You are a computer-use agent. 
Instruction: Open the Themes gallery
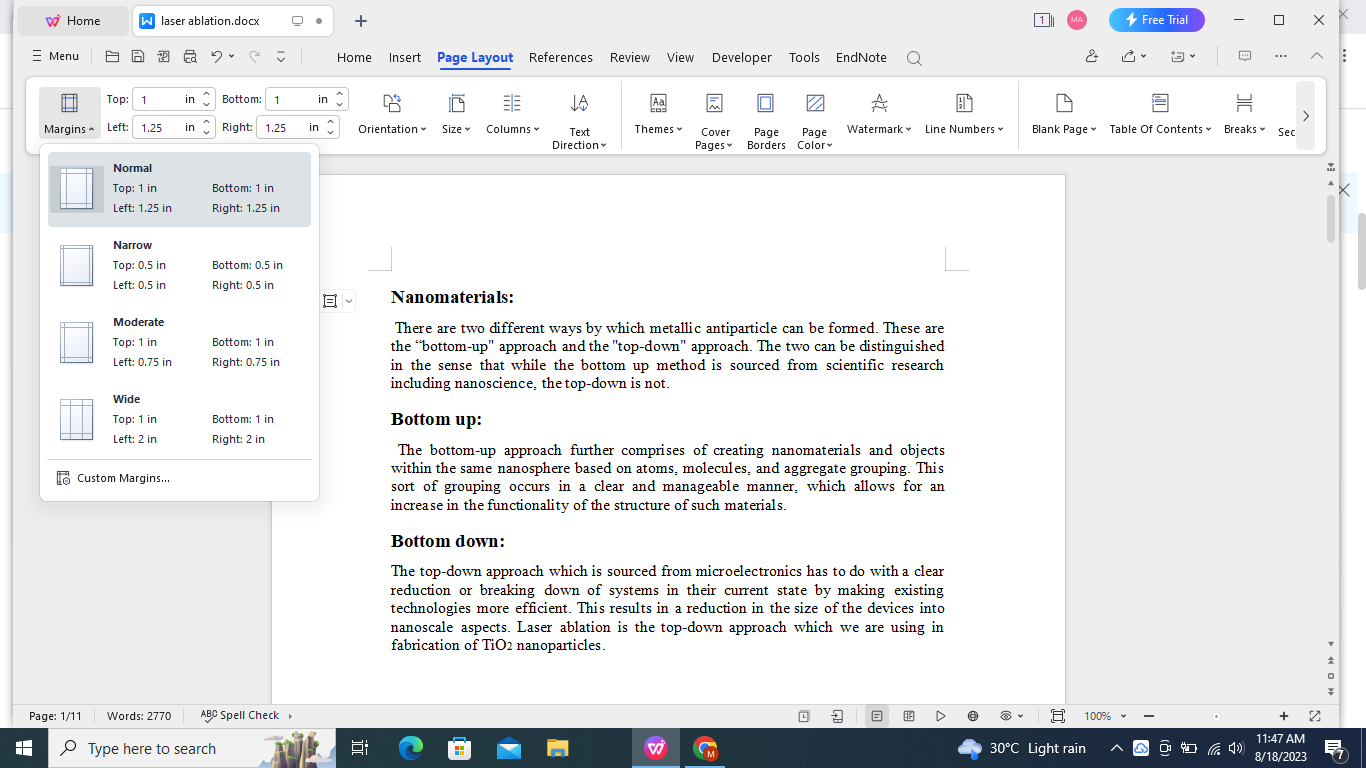[x=657, y=113]
